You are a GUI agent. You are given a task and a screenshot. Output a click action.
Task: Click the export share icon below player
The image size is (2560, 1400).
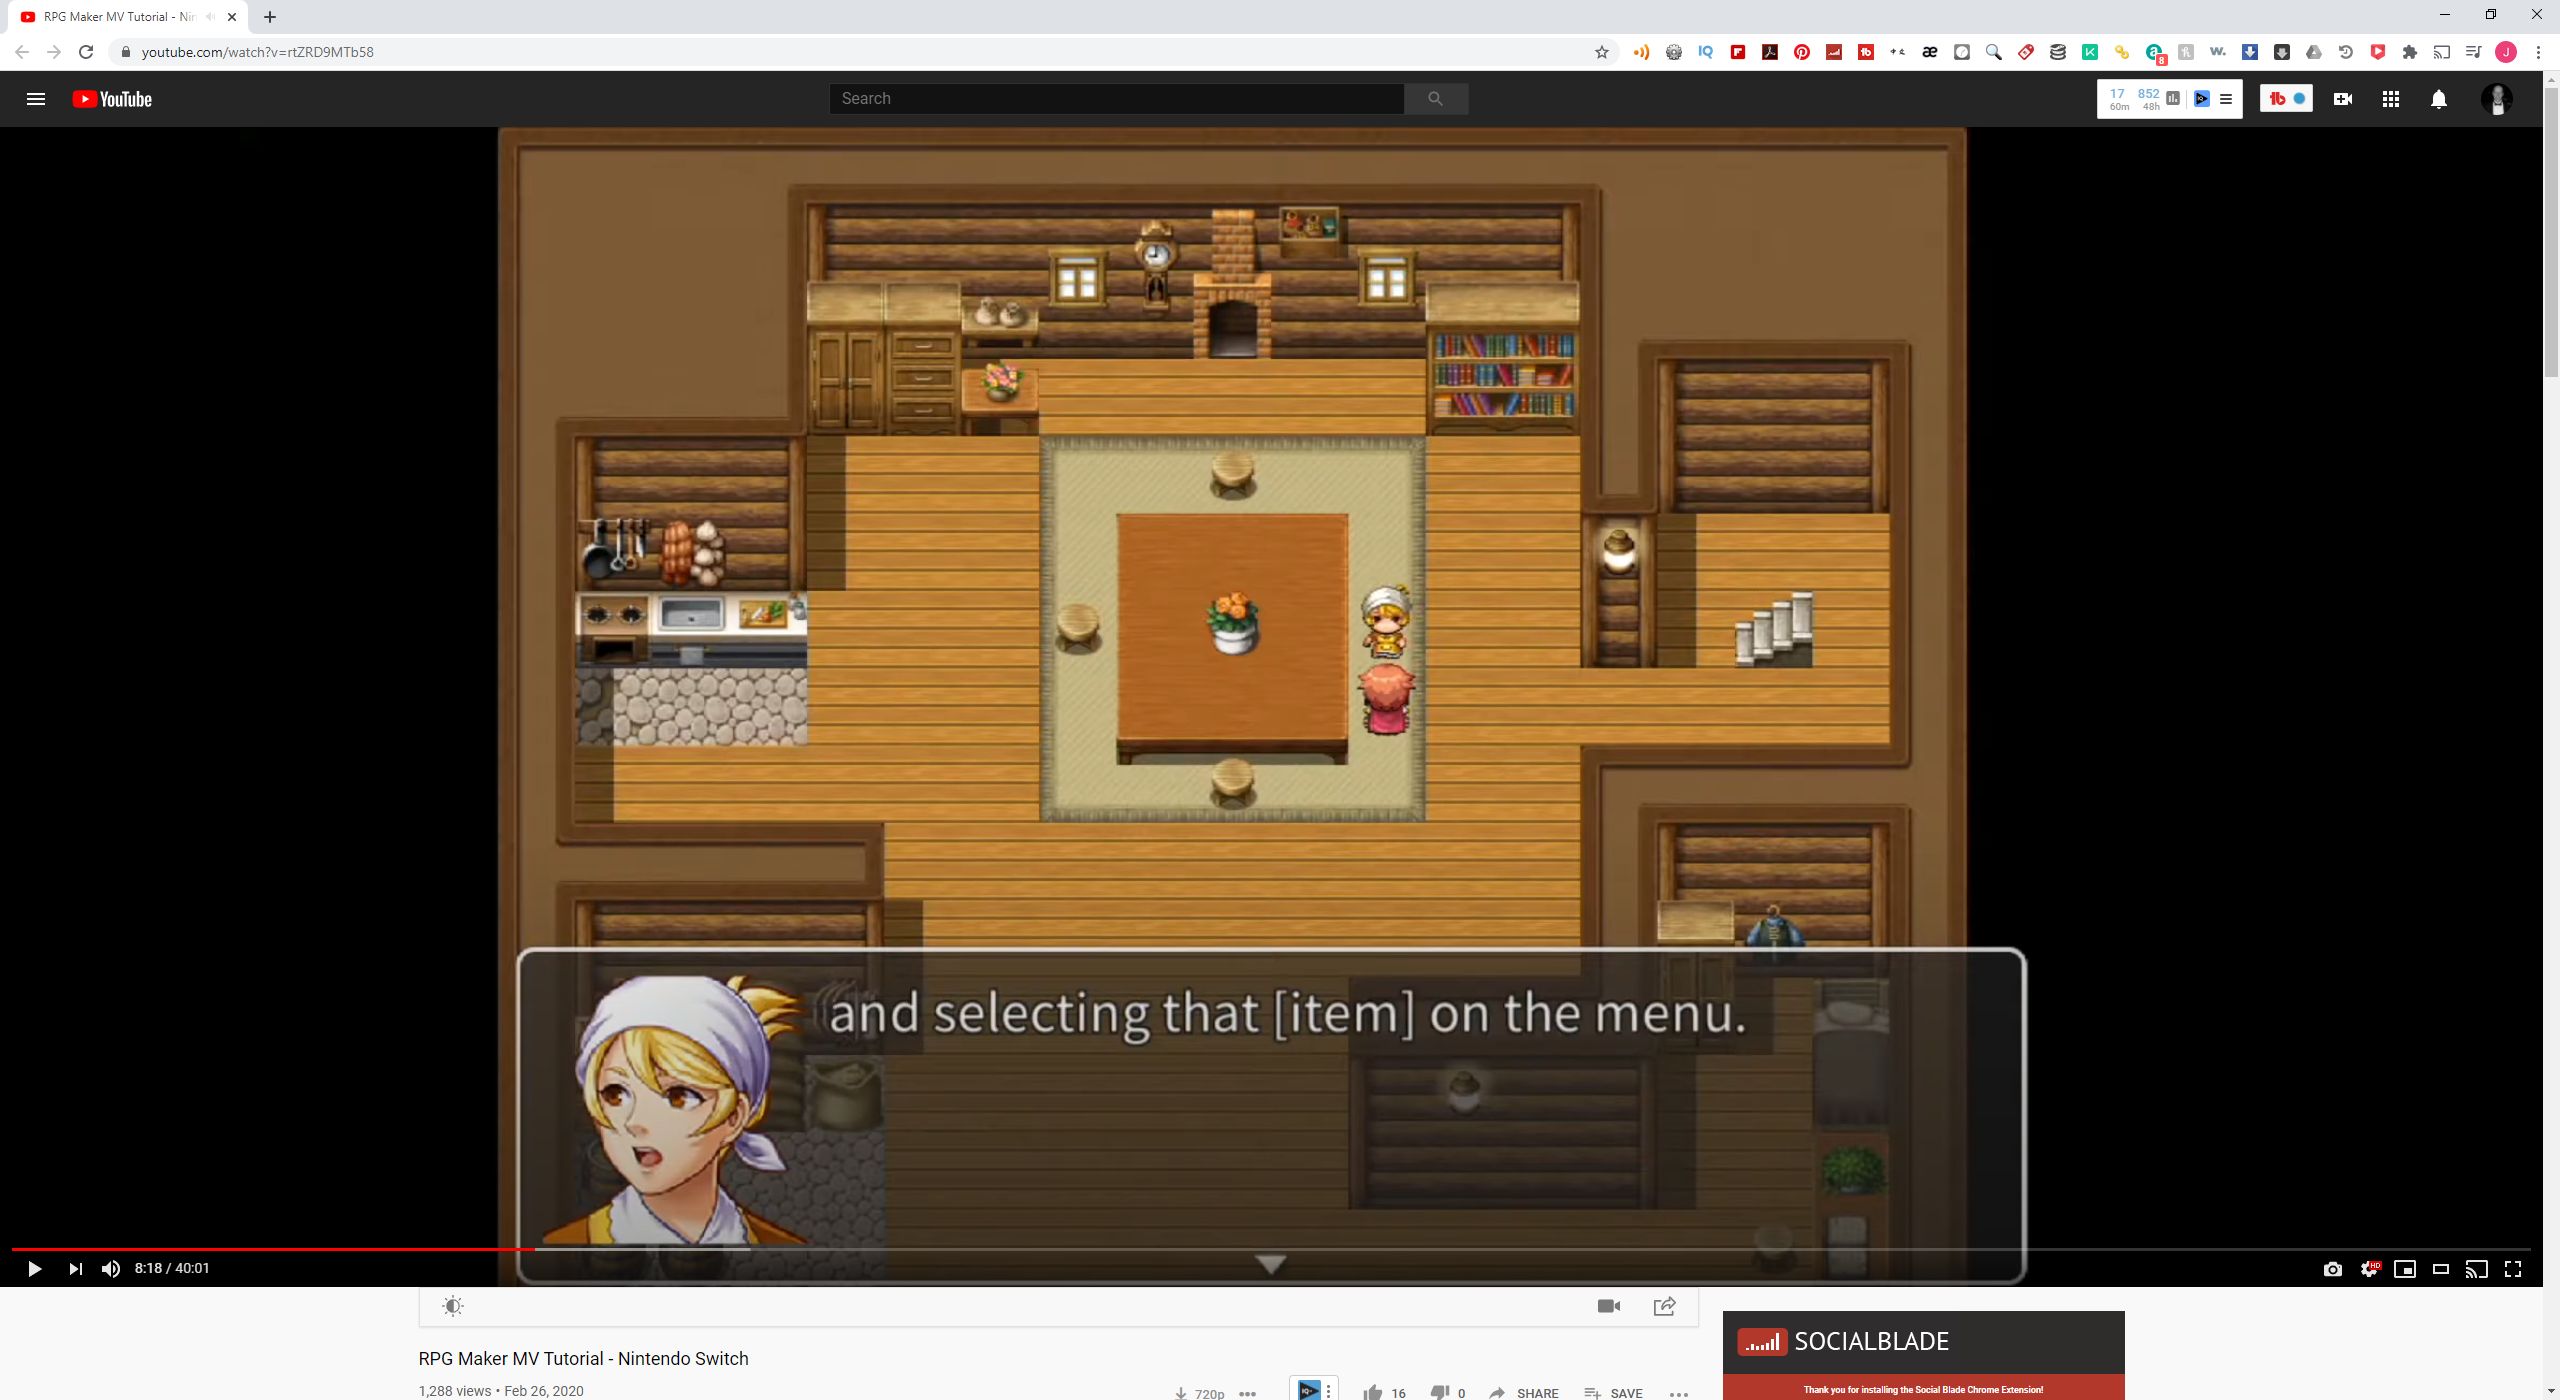(1665, 1306)
